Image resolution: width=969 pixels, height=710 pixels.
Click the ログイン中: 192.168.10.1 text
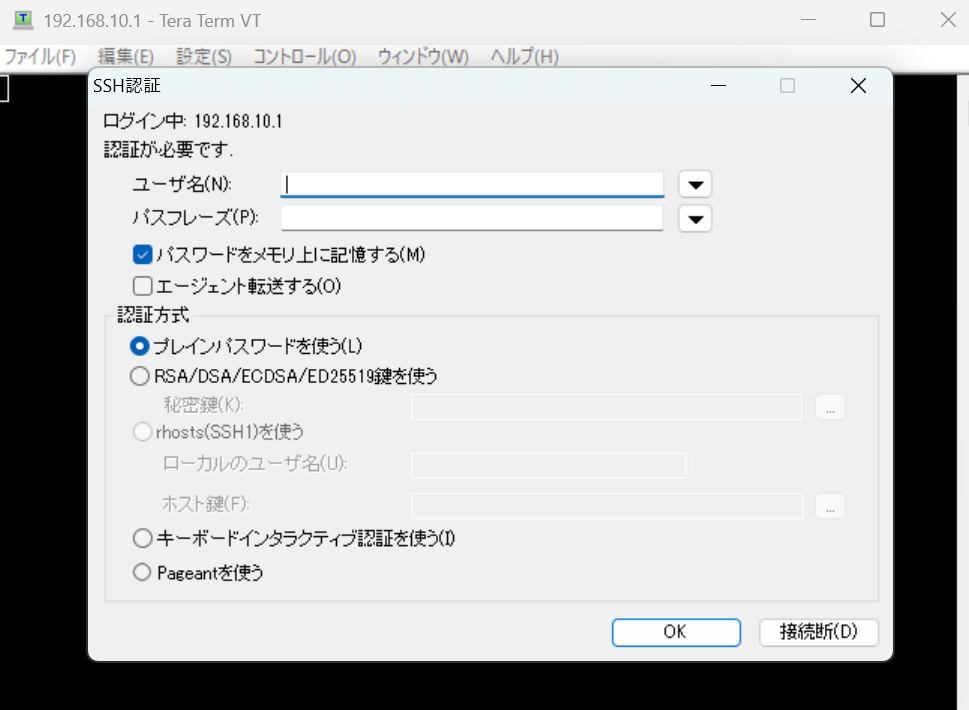pos(192,121)
